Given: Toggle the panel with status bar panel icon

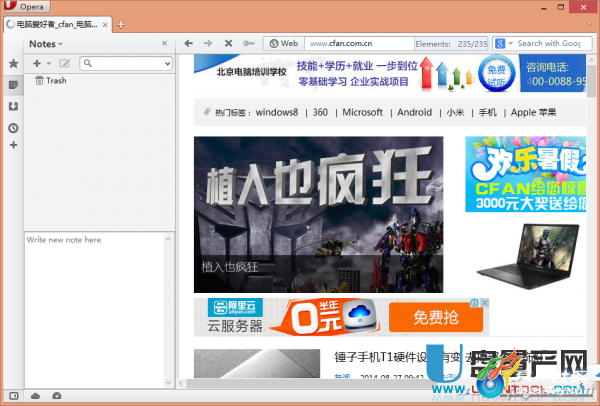Looking at the screenshot, I should tap(13, 396).
